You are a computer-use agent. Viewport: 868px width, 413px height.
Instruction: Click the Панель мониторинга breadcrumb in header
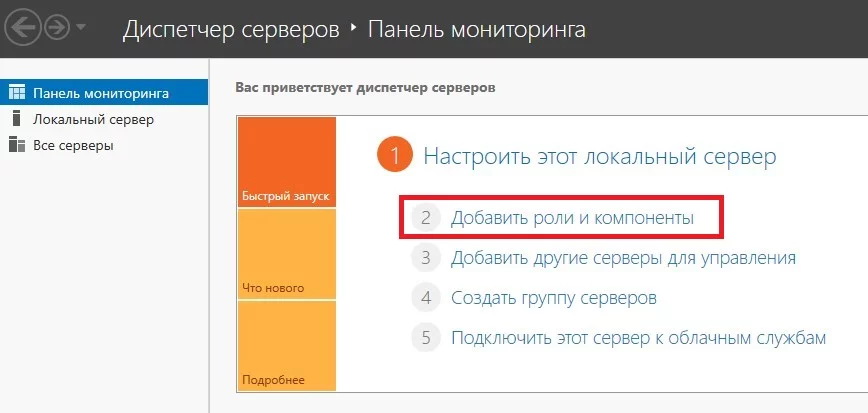click(477, 29)
